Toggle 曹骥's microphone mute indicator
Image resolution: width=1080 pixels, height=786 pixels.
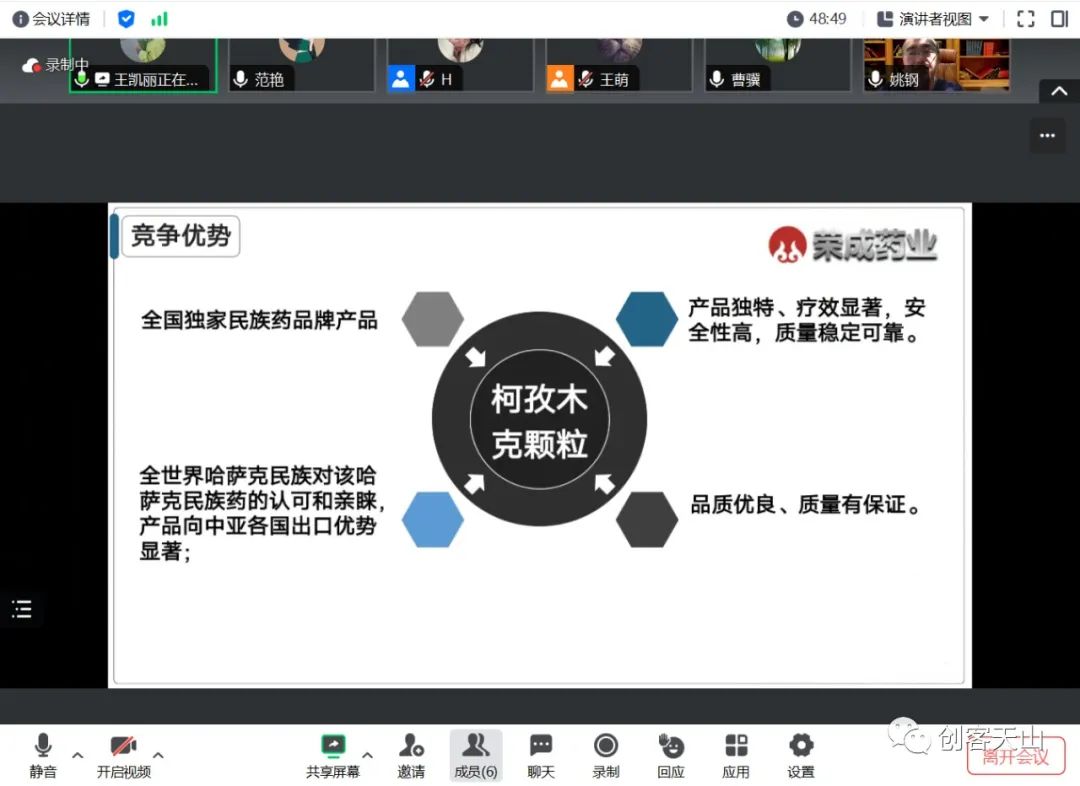(716, 80)
